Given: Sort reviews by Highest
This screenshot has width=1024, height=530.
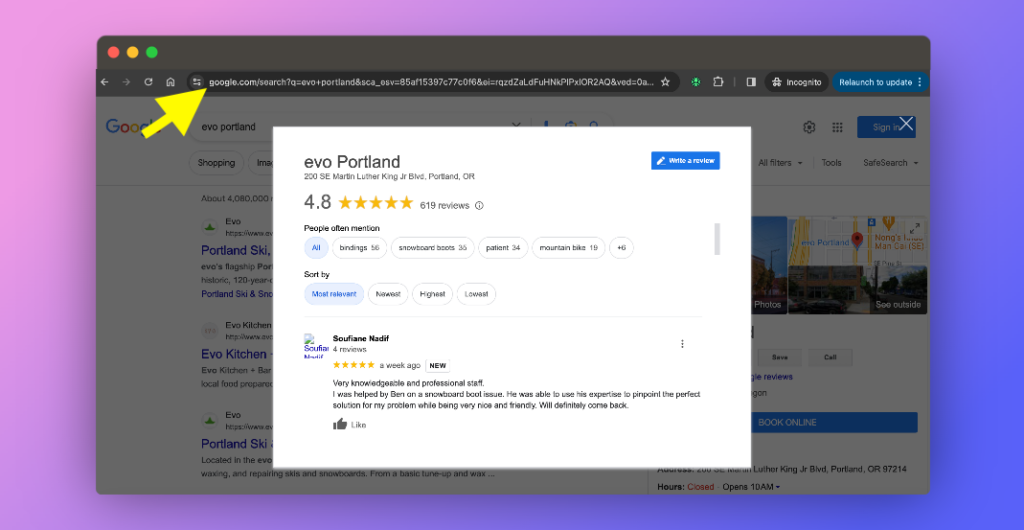Looking at the screenshot, I should [x=432, y=294].
